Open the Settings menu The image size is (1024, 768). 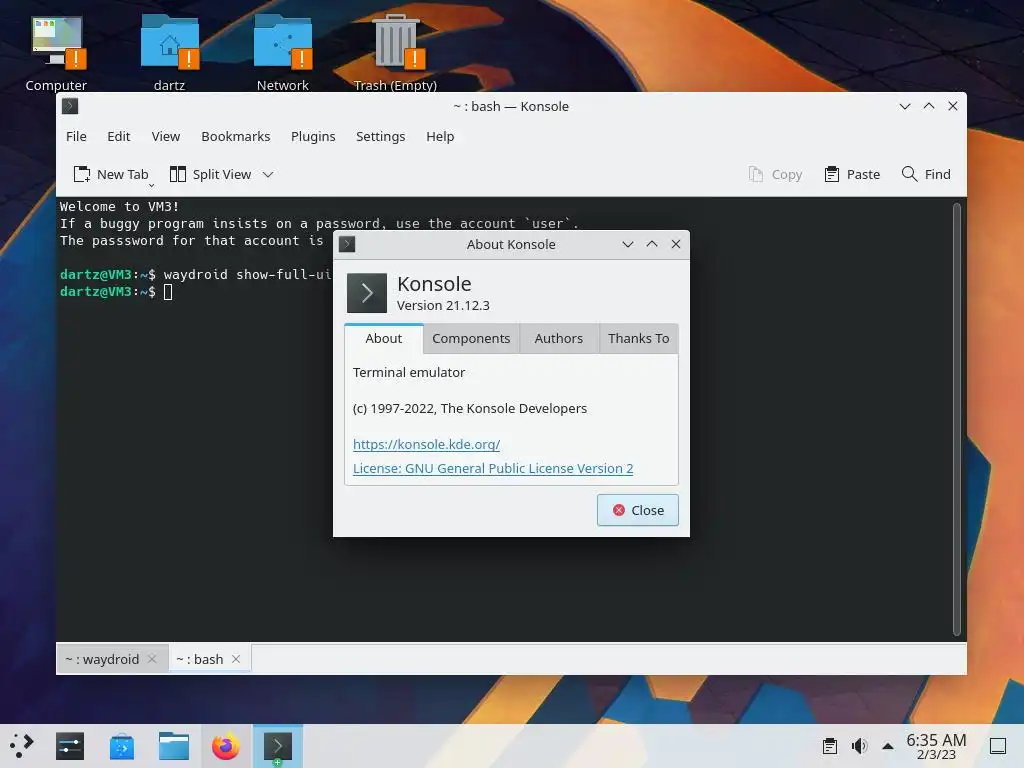point(381,136)
